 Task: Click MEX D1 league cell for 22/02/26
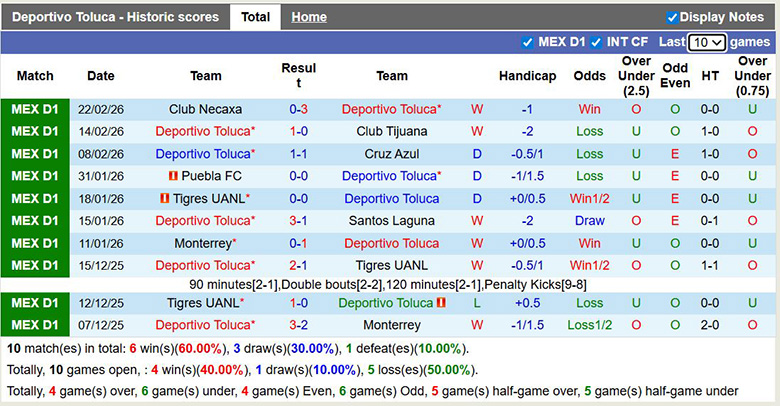coord(35,109)
